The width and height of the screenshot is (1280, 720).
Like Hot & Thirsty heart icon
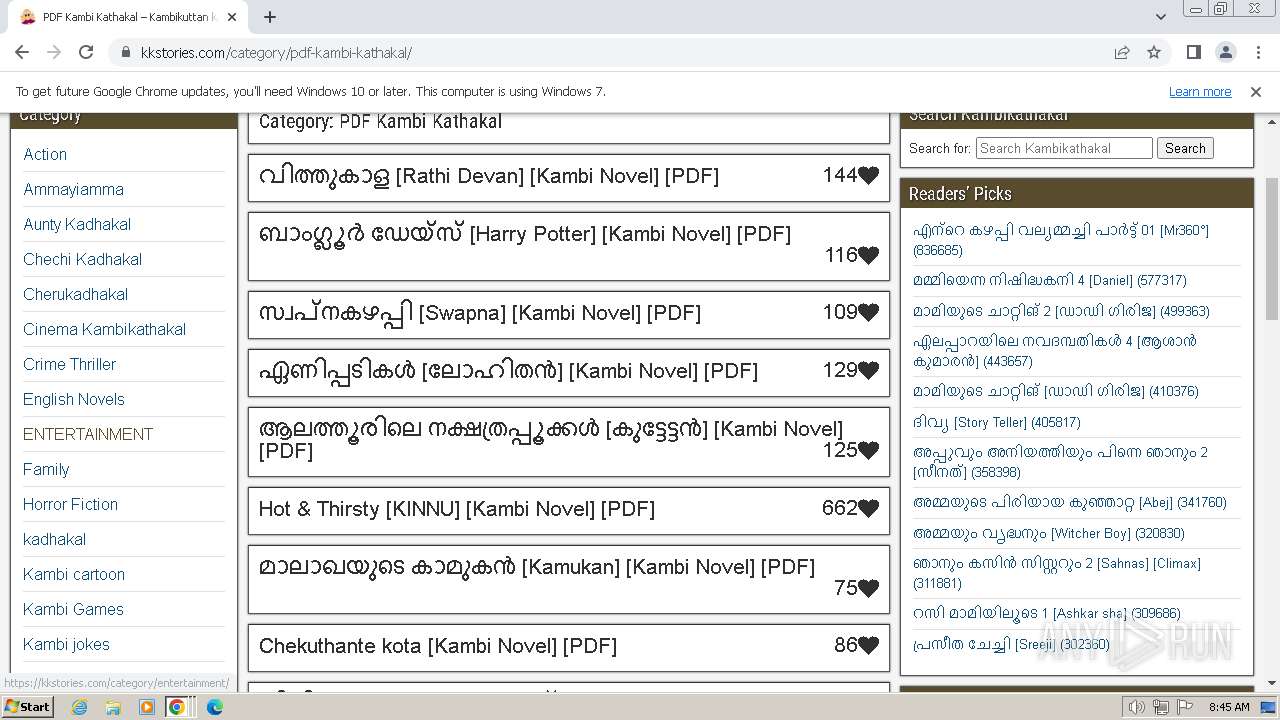[869, 508]
